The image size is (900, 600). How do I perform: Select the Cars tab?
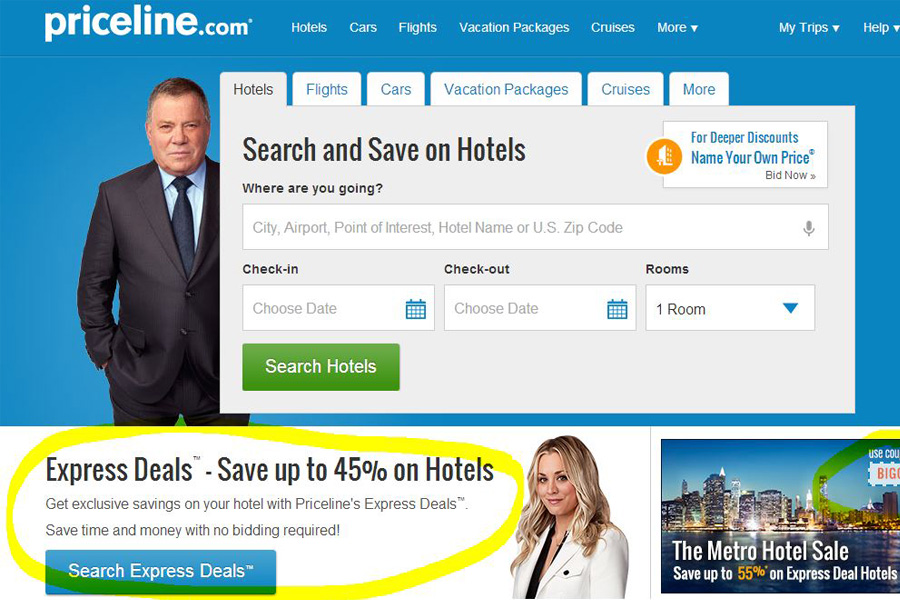pos(395,90)
